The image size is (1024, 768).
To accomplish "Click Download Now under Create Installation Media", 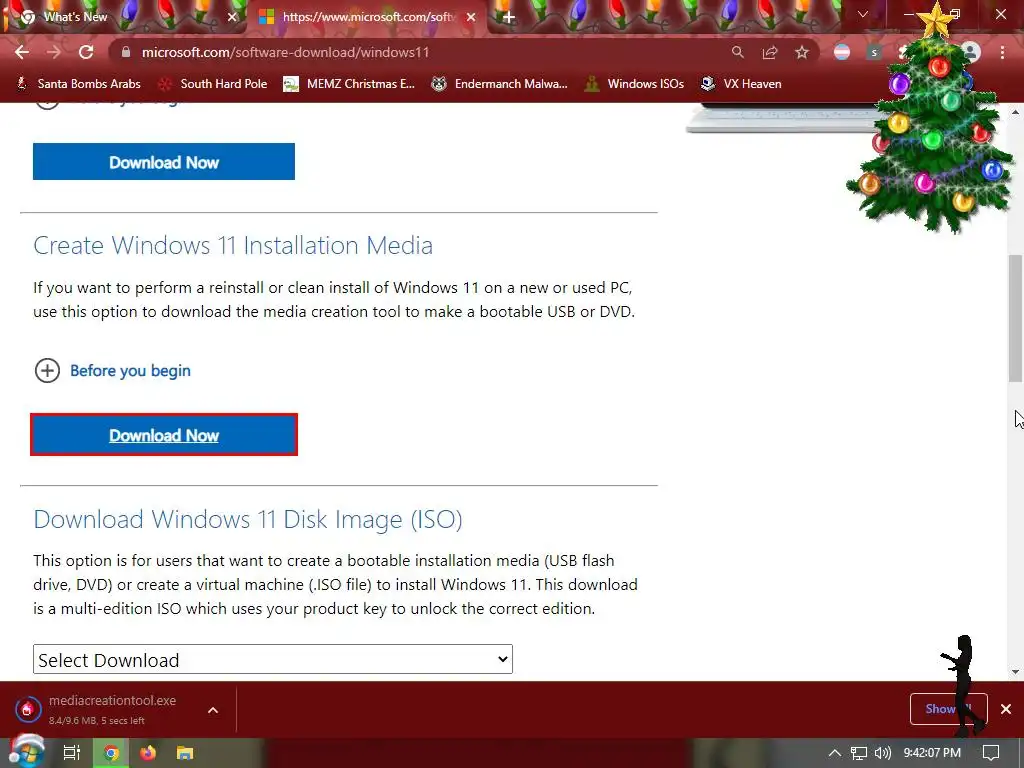I will [x=164, y=435].
